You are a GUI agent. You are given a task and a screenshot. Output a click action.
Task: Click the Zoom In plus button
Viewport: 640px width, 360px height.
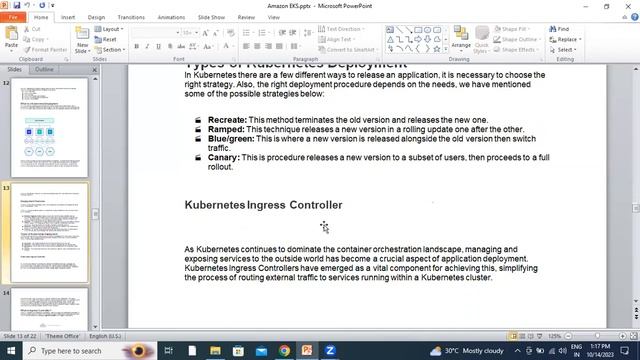pyautogui.click(x=622, y=336)
